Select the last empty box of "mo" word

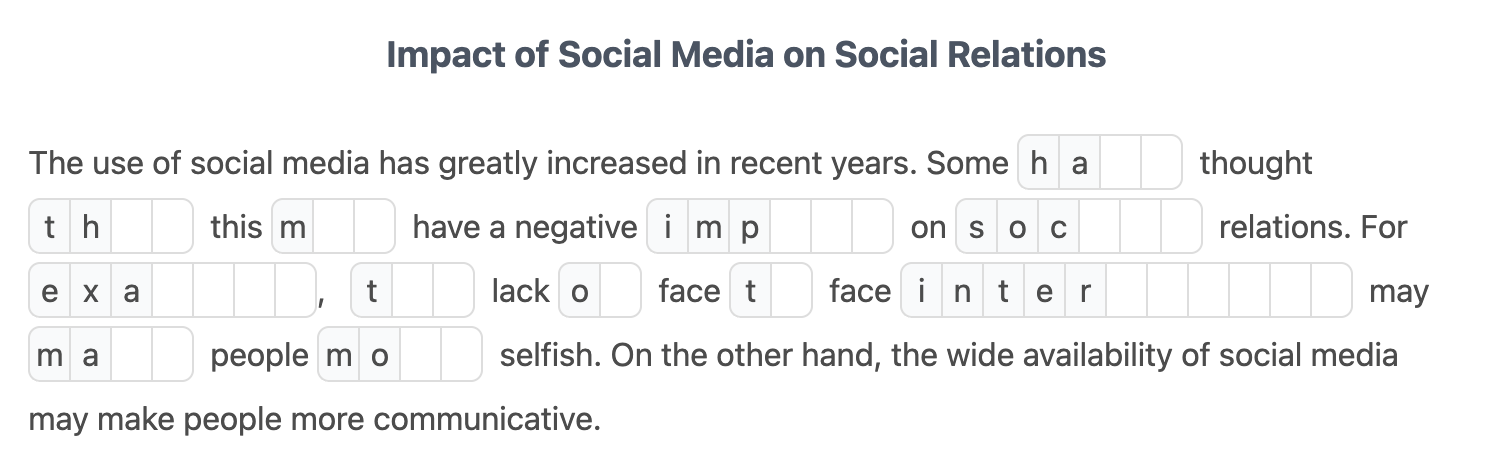461,355
